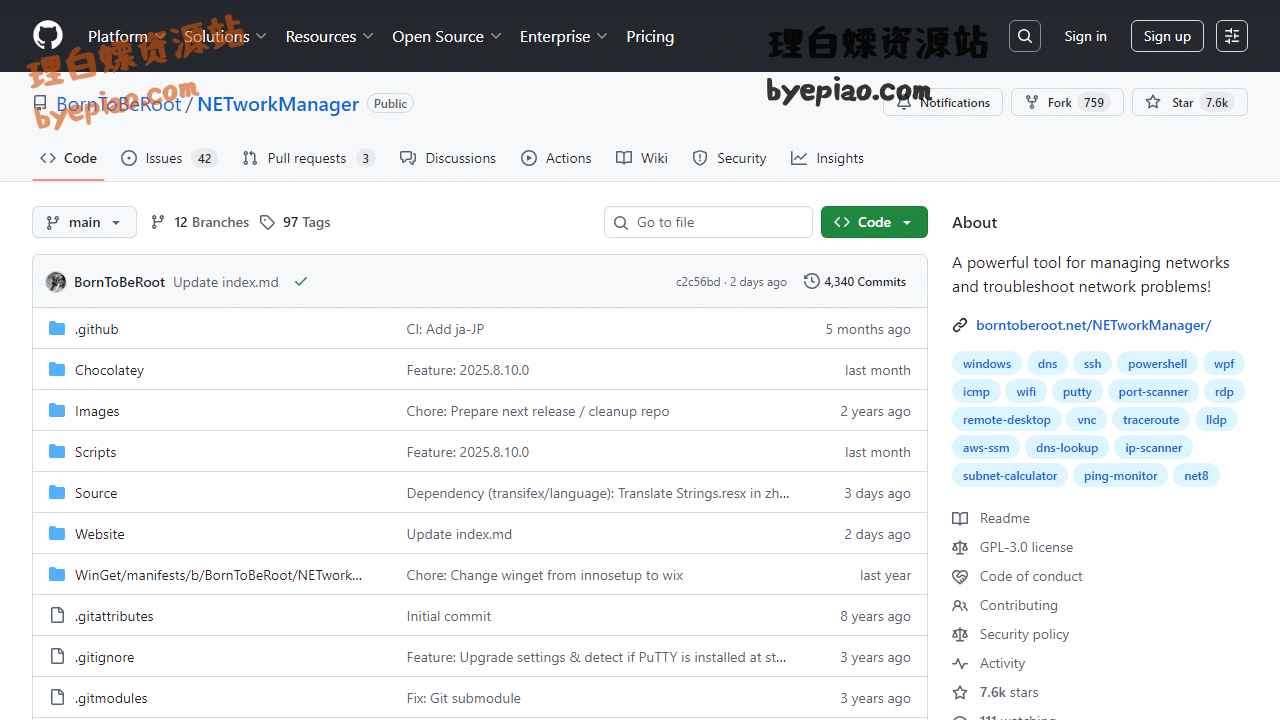Screen dimensions: 1280x720
Task: Expand the Open Source menu
Action: (x=446, y=36)
